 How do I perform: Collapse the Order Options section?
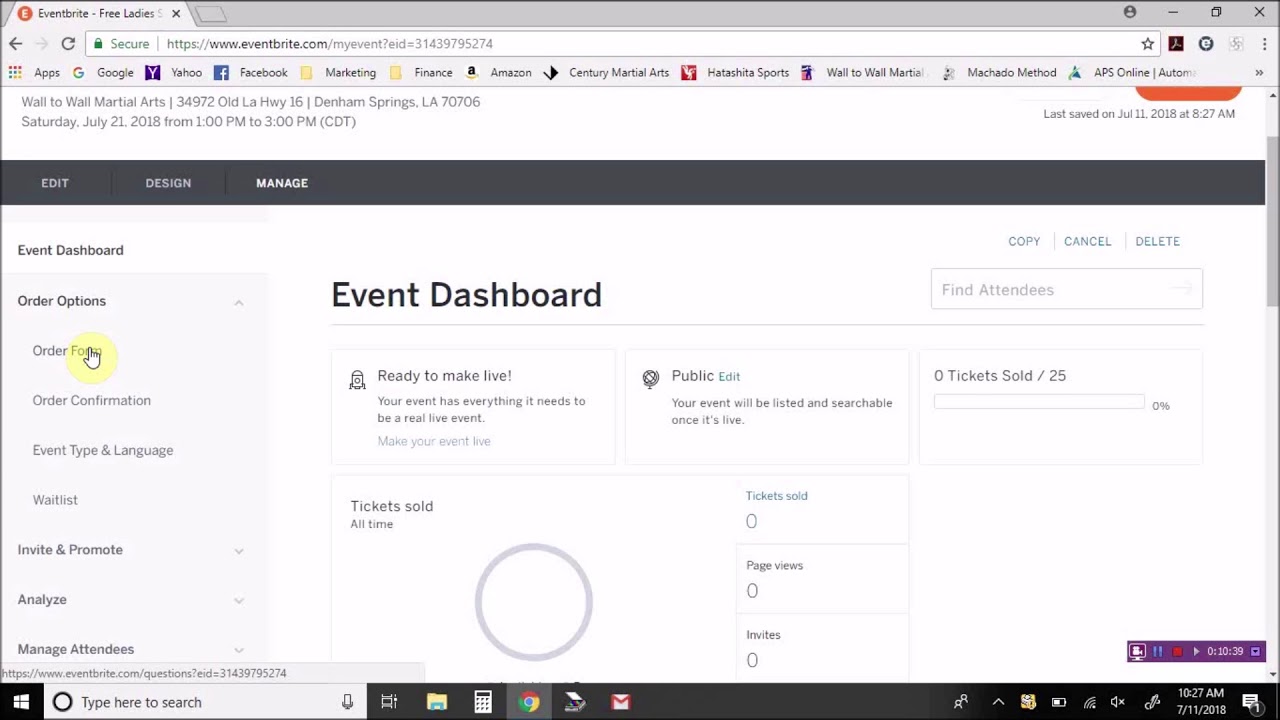point(239,302)
